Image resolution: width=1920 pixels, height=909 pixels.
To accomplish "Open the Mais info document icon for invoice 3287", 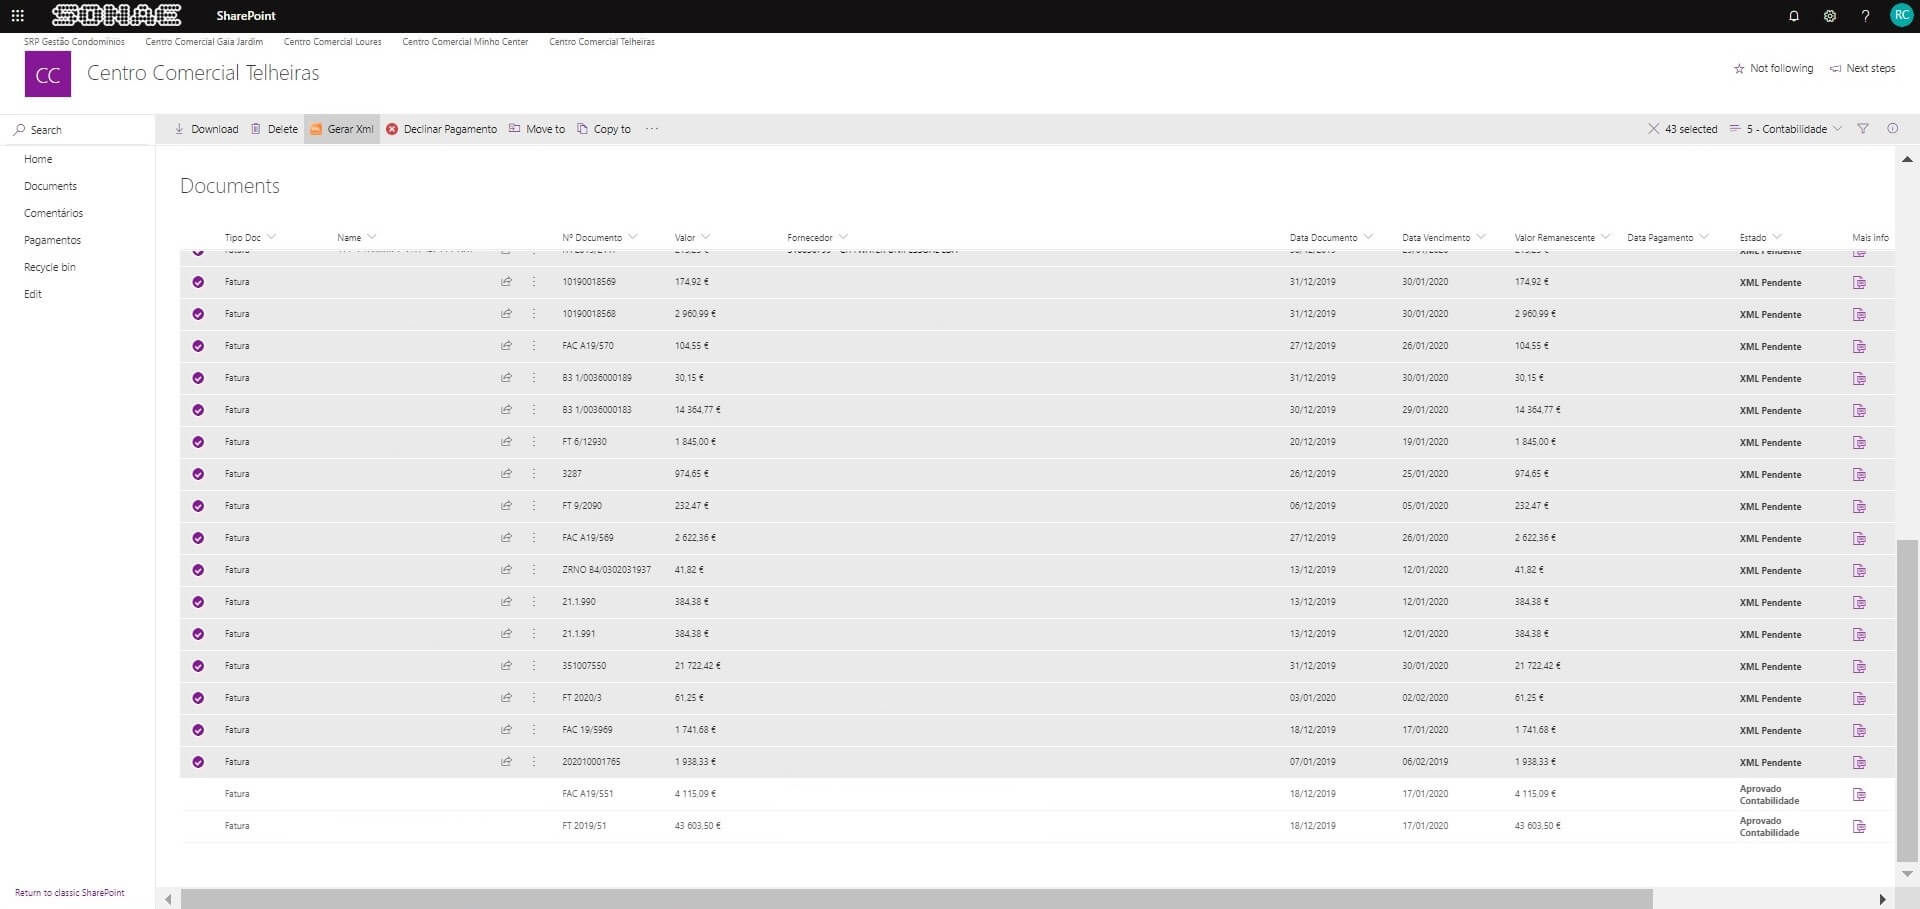I will pos(1860,474).
